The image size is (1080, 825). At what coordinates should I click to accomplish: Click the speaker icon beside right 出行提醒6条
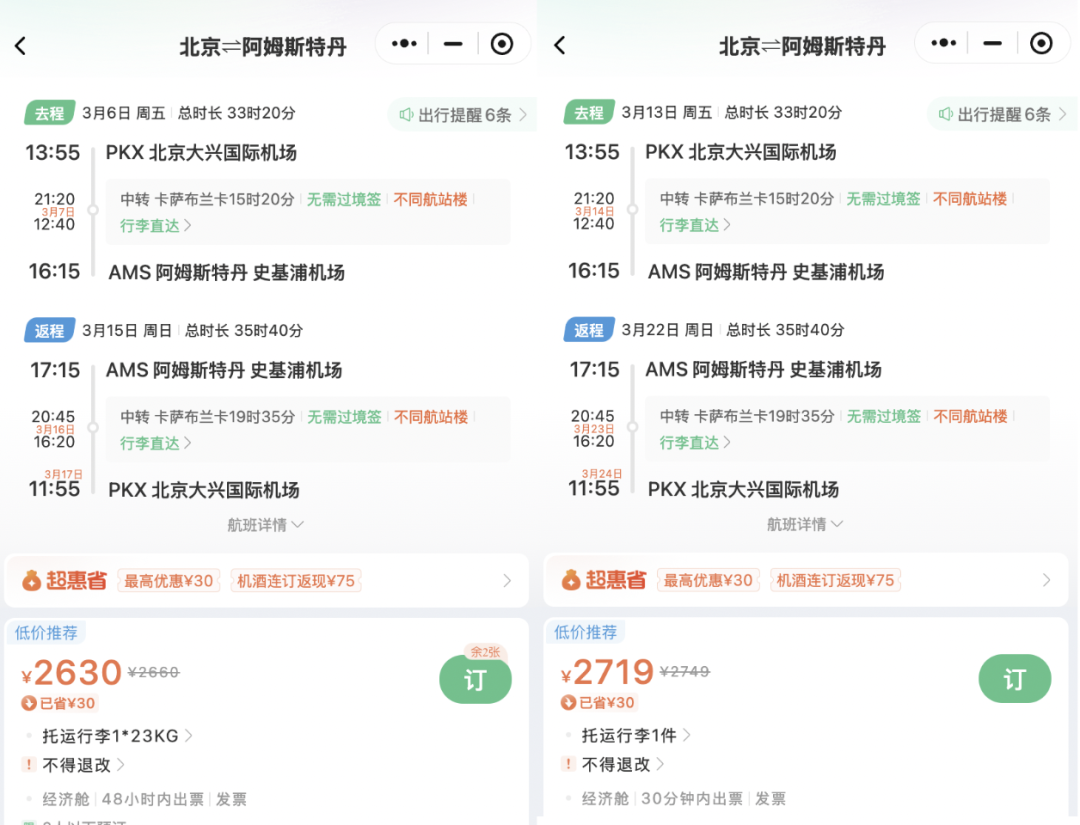point(947,115)
